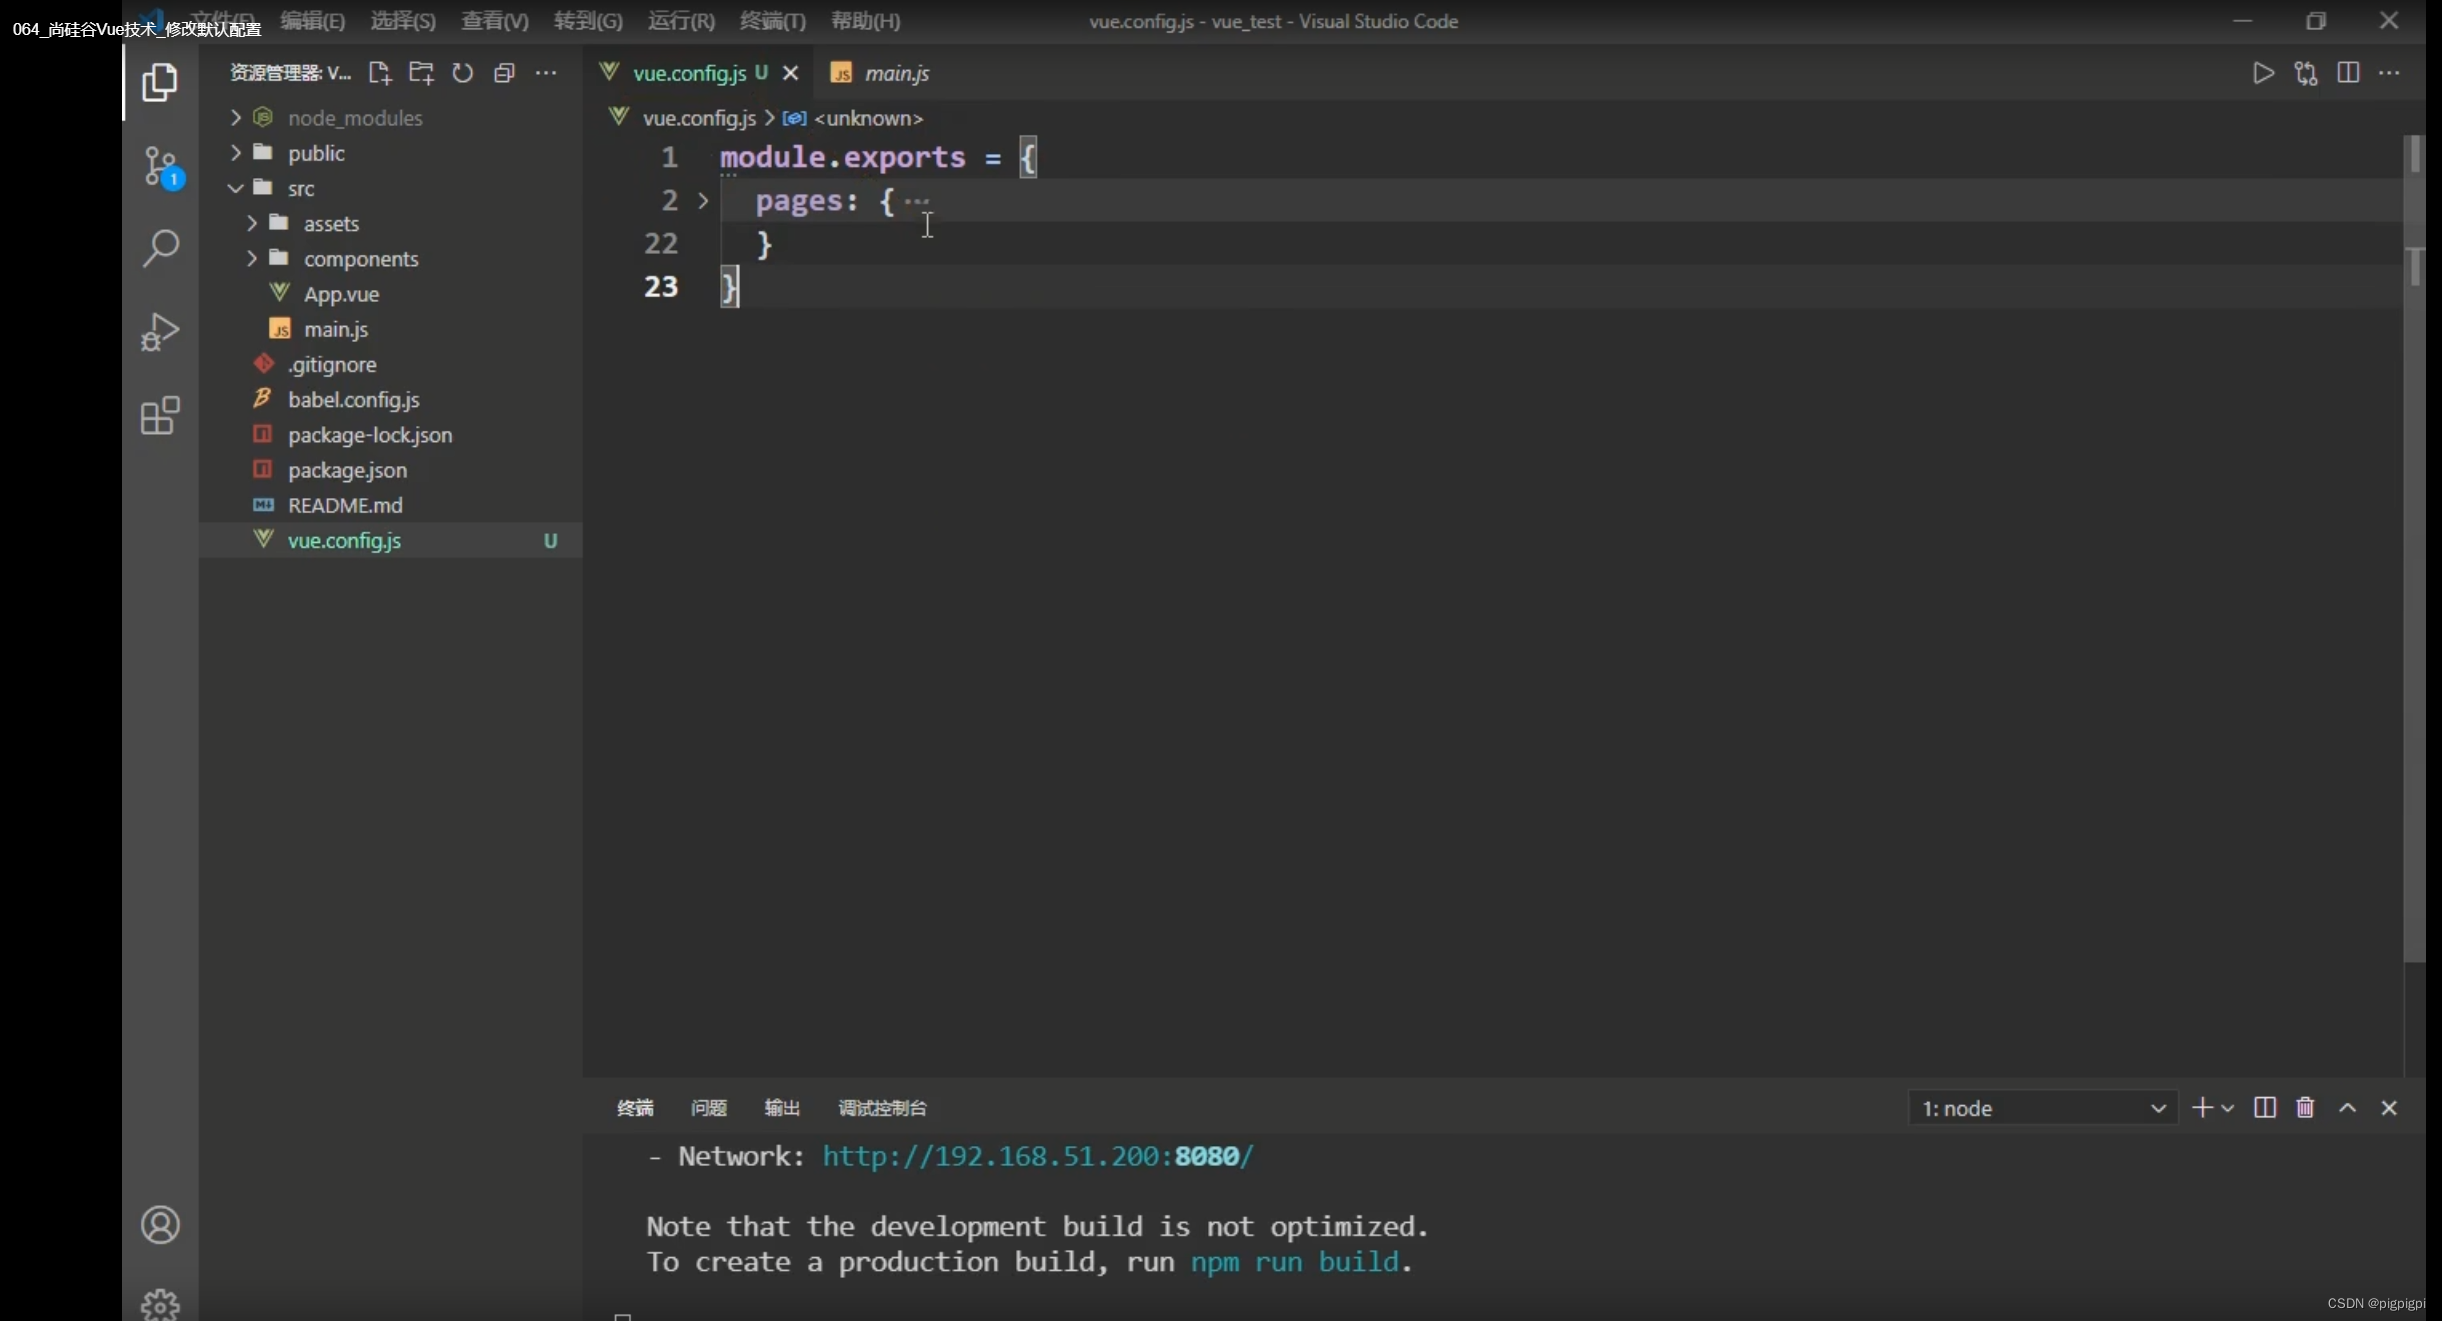Open the Manage gear icon

(160, 1303)
